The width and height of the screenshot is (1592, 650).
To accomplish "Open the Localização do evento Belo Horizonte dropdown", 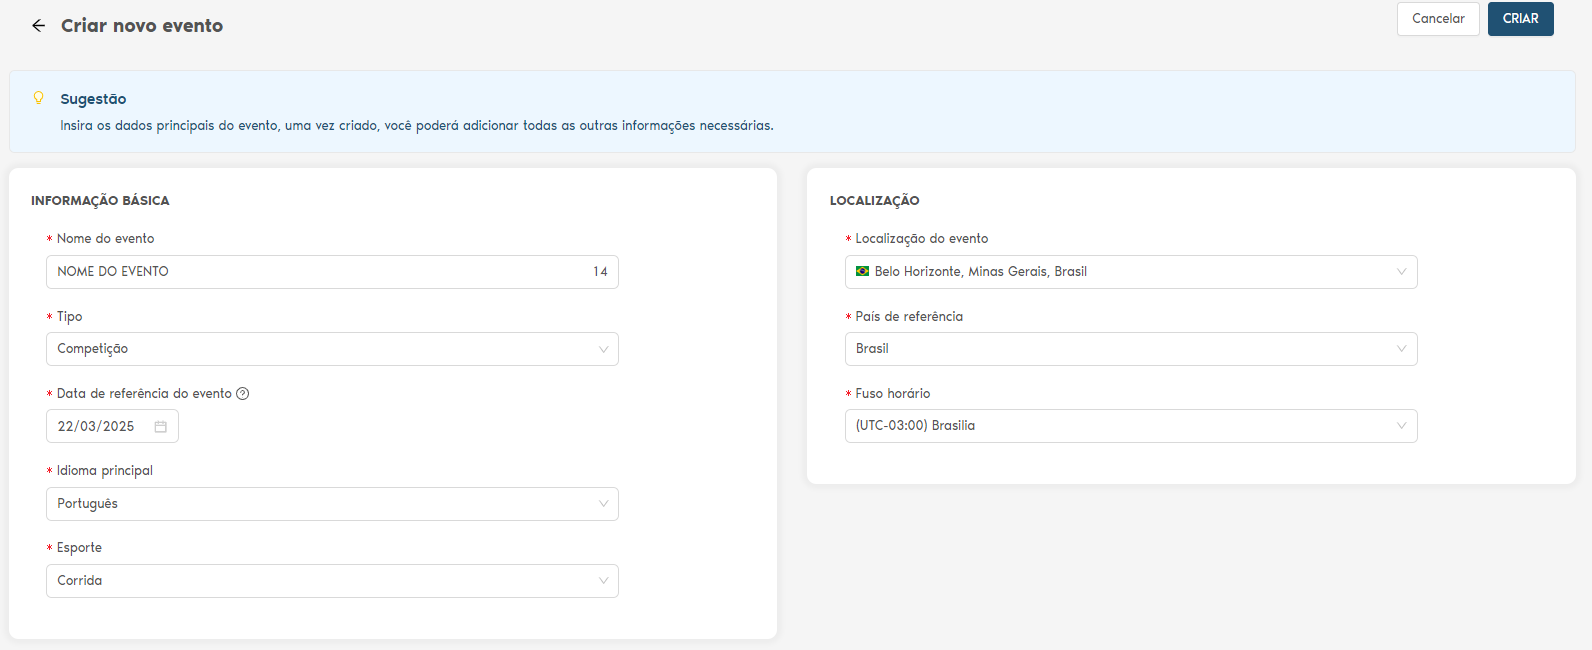I will click(1130, 272).
